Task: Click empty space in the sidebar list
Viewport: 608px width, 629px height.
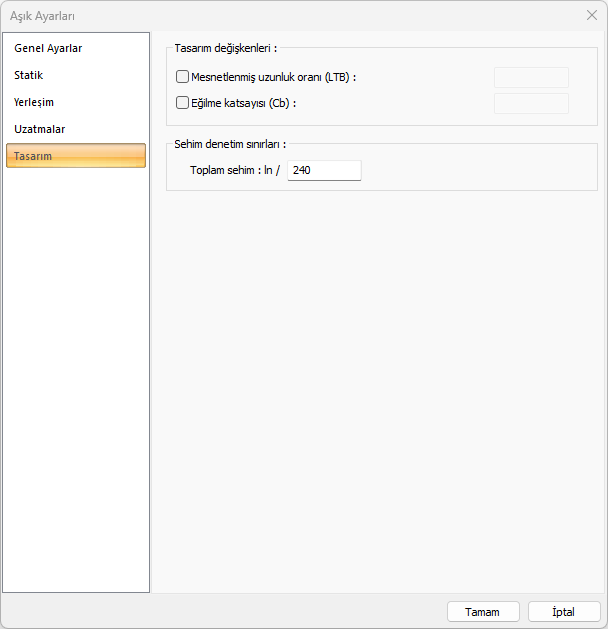Action: pos(76,361)
